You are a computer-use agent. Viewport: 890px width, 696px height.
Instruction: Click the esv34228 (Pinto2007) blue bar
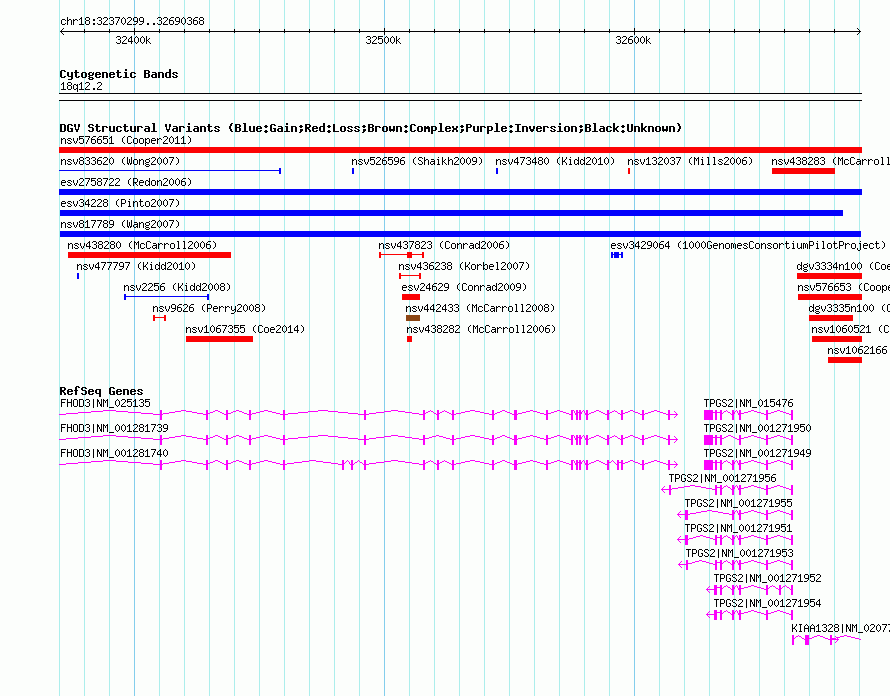pos(451,213)
